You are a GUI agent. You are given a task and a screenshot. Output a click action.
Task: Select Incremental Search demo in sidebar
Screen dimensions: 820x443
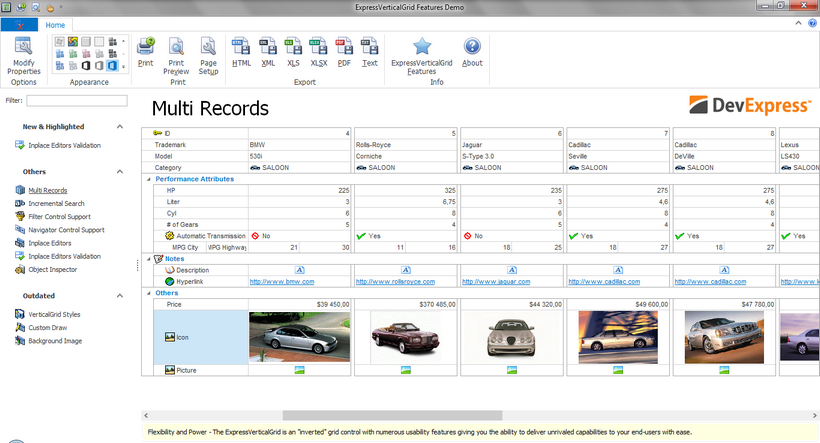(57, 203)
